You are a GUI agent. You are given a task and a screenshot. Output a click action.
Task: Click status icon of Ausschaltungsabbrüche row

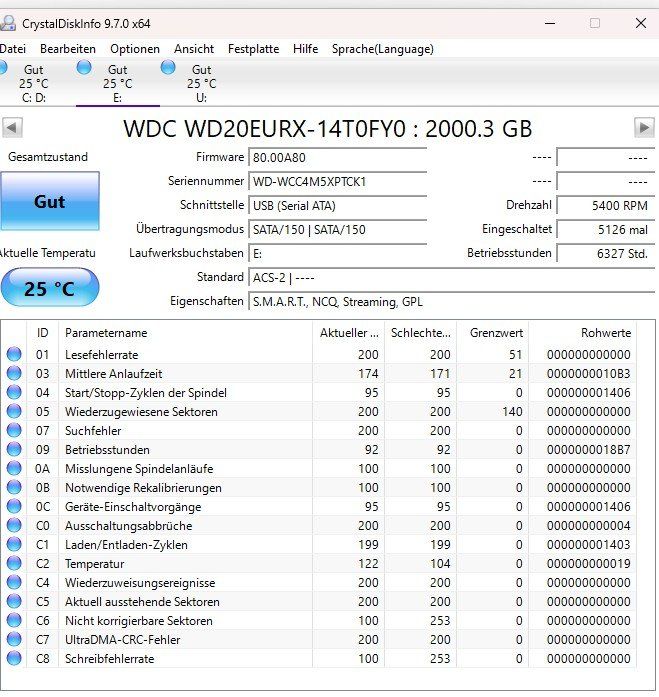click(x=14, y=525)
